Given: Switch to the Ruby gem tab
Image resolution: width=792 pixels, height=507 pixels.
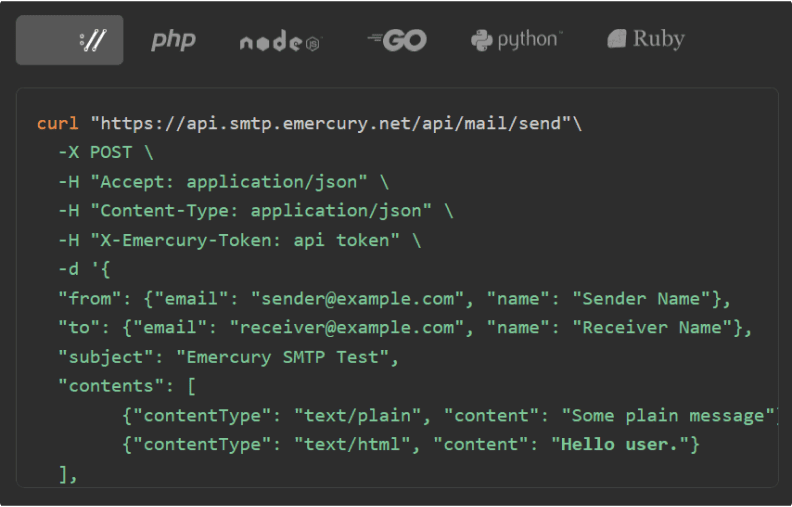Looking at the screenshot, I should click(x=646, y=40).
